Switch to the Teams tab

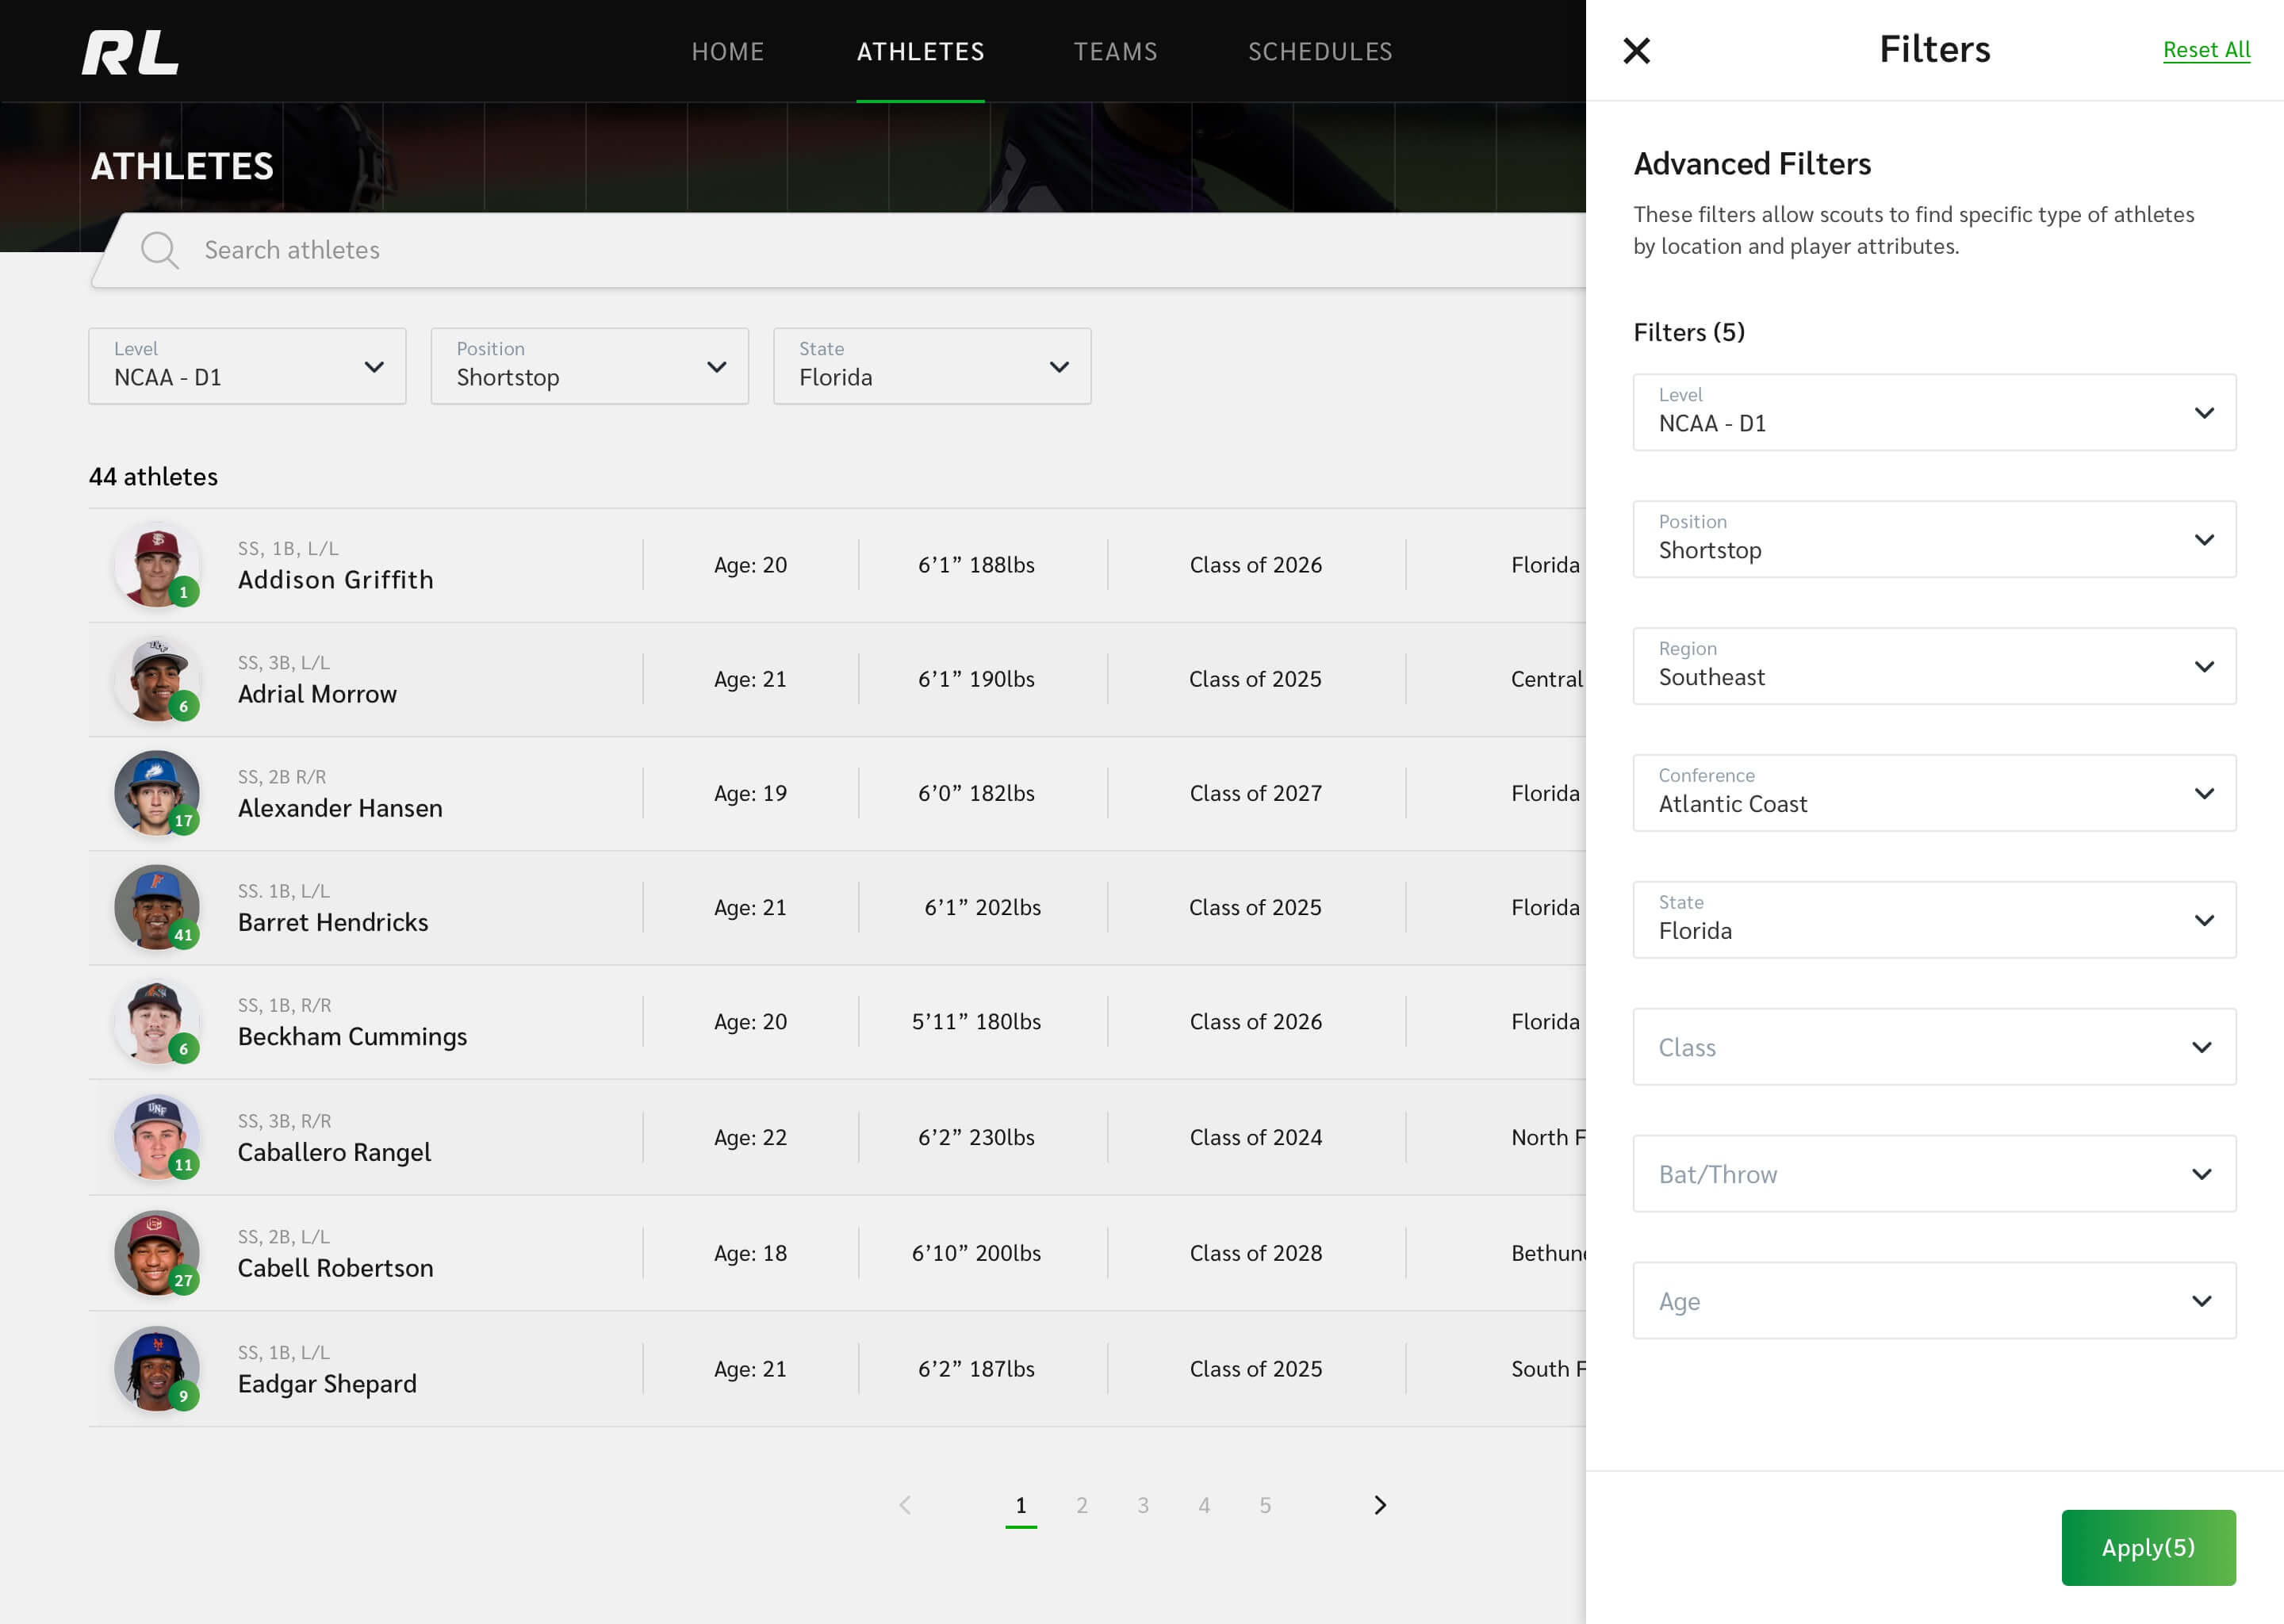[1115, 52]
